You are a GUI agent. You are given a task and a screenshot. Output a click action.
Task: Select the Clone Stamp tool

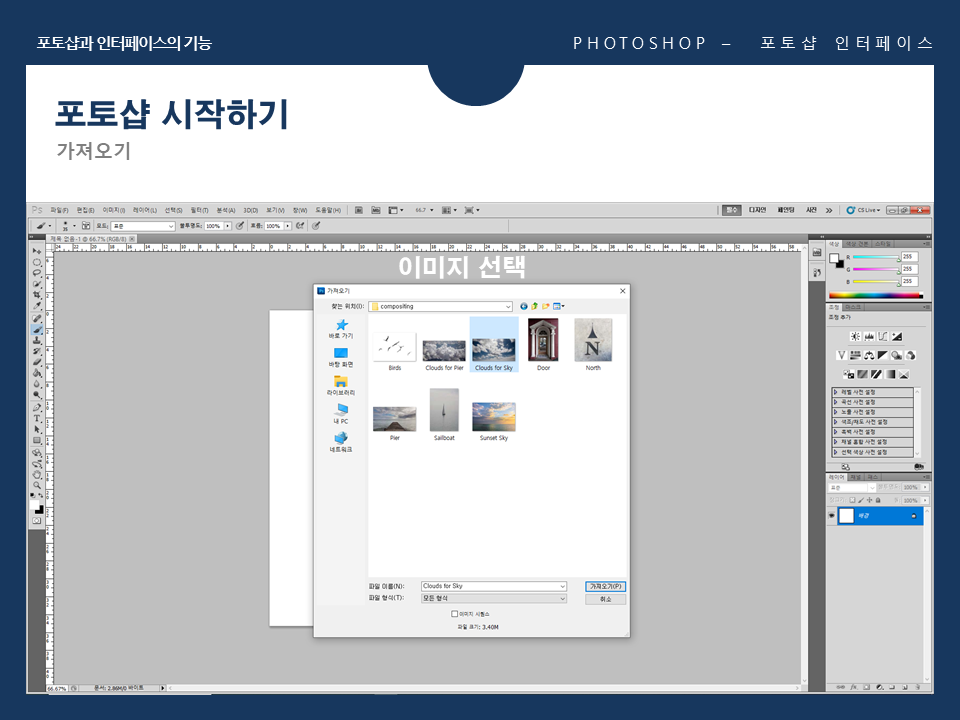37,340
